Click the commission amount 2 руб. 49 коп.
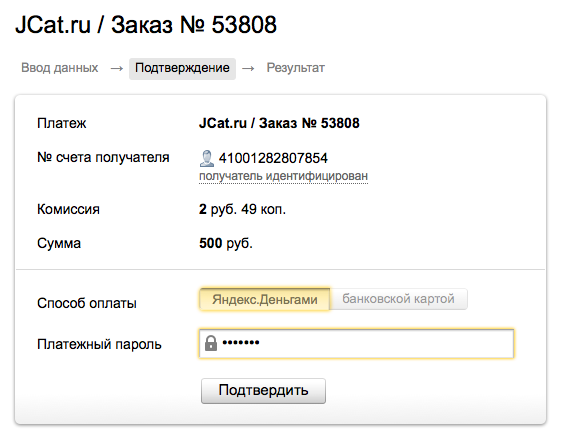This screenshot has width=564, height=440. (x=242, y=209)
